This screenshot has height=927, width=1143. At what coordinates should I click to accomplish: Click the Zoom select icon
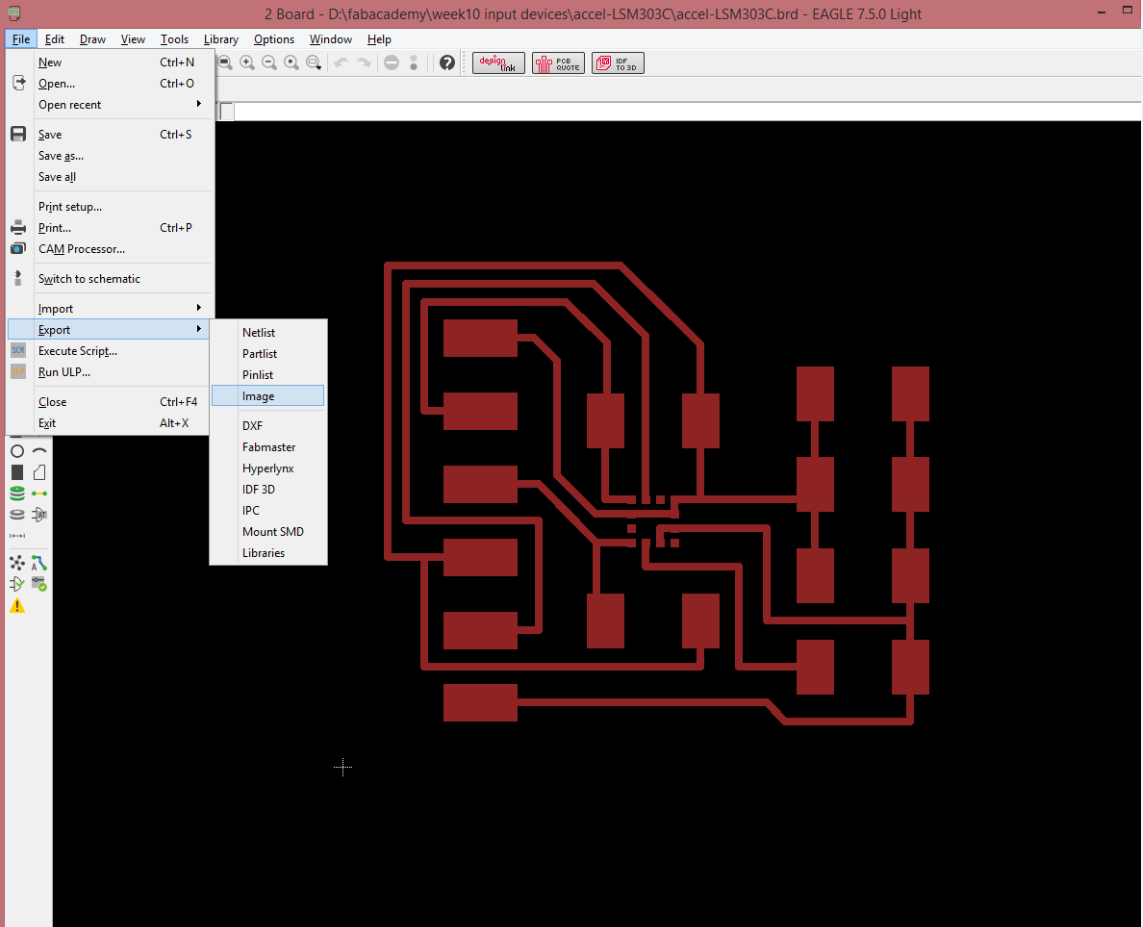click(313, 63)
